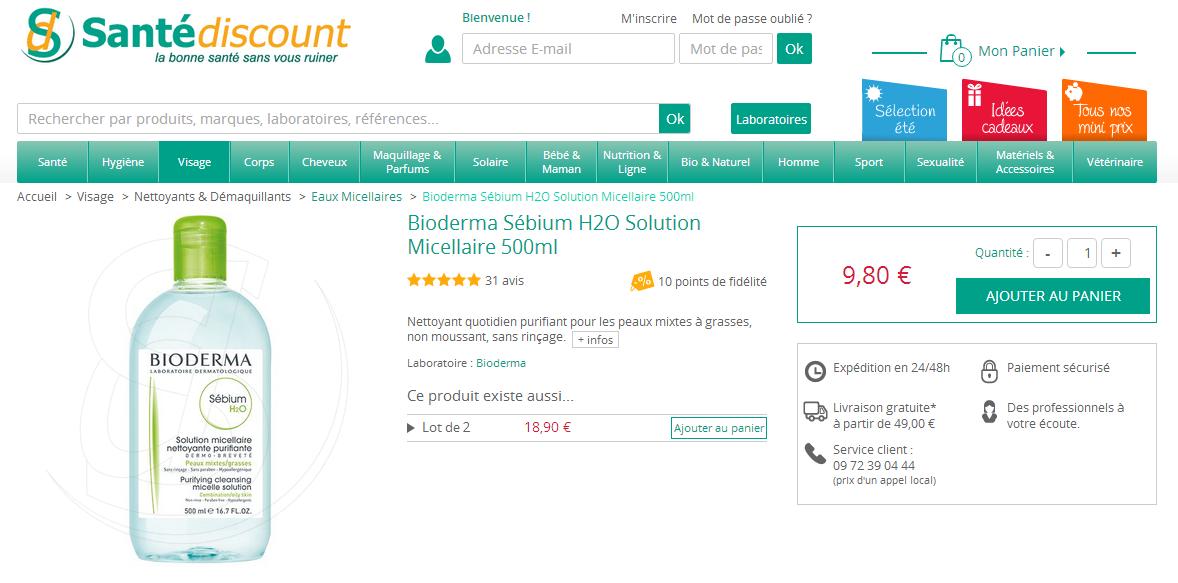Open the Eaux Micellaires breadcrumb link
The height and width of the screenshot is (583, 1178).
pyautogui.click(x=356, y=197)
